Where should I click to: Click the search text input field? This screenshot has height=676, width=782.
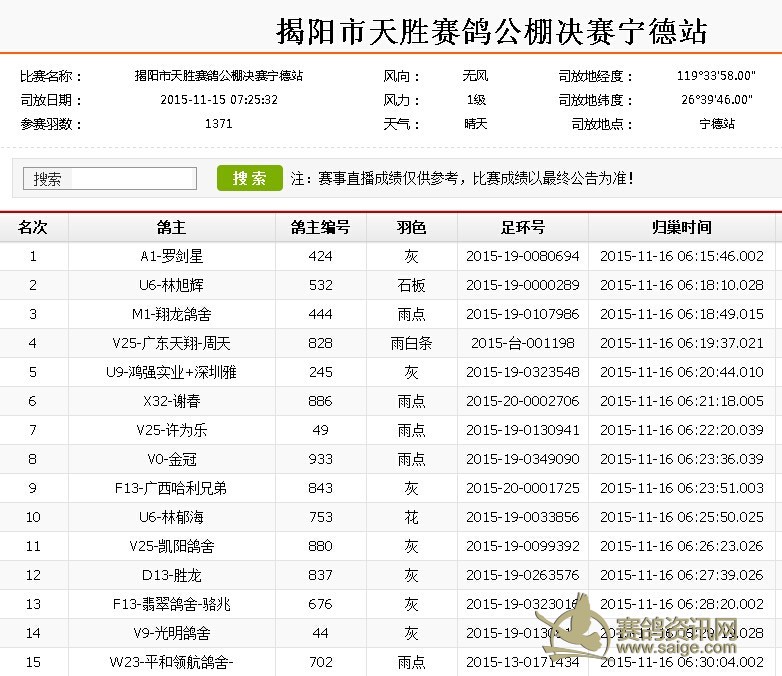pos(110,178)
